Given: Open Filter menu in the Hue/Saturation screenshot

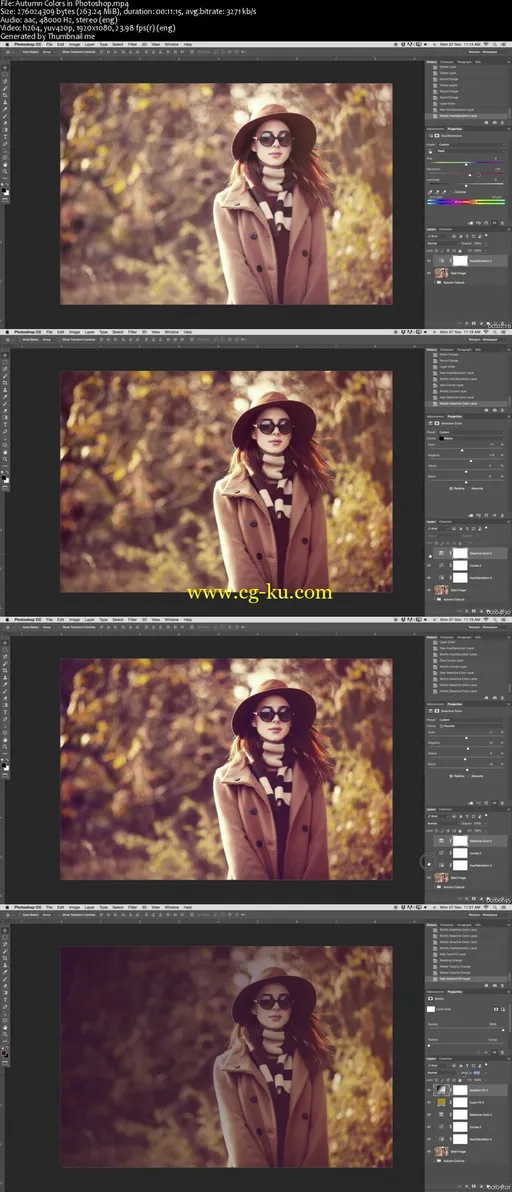Looking at the screenshot, I should click(134, 43).
